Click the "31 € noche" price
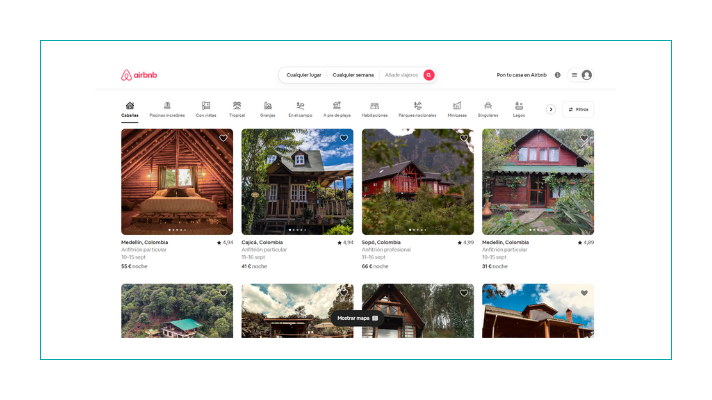This screenshot has width=712, height=400. pyautogui.click(x=495, y=267)
